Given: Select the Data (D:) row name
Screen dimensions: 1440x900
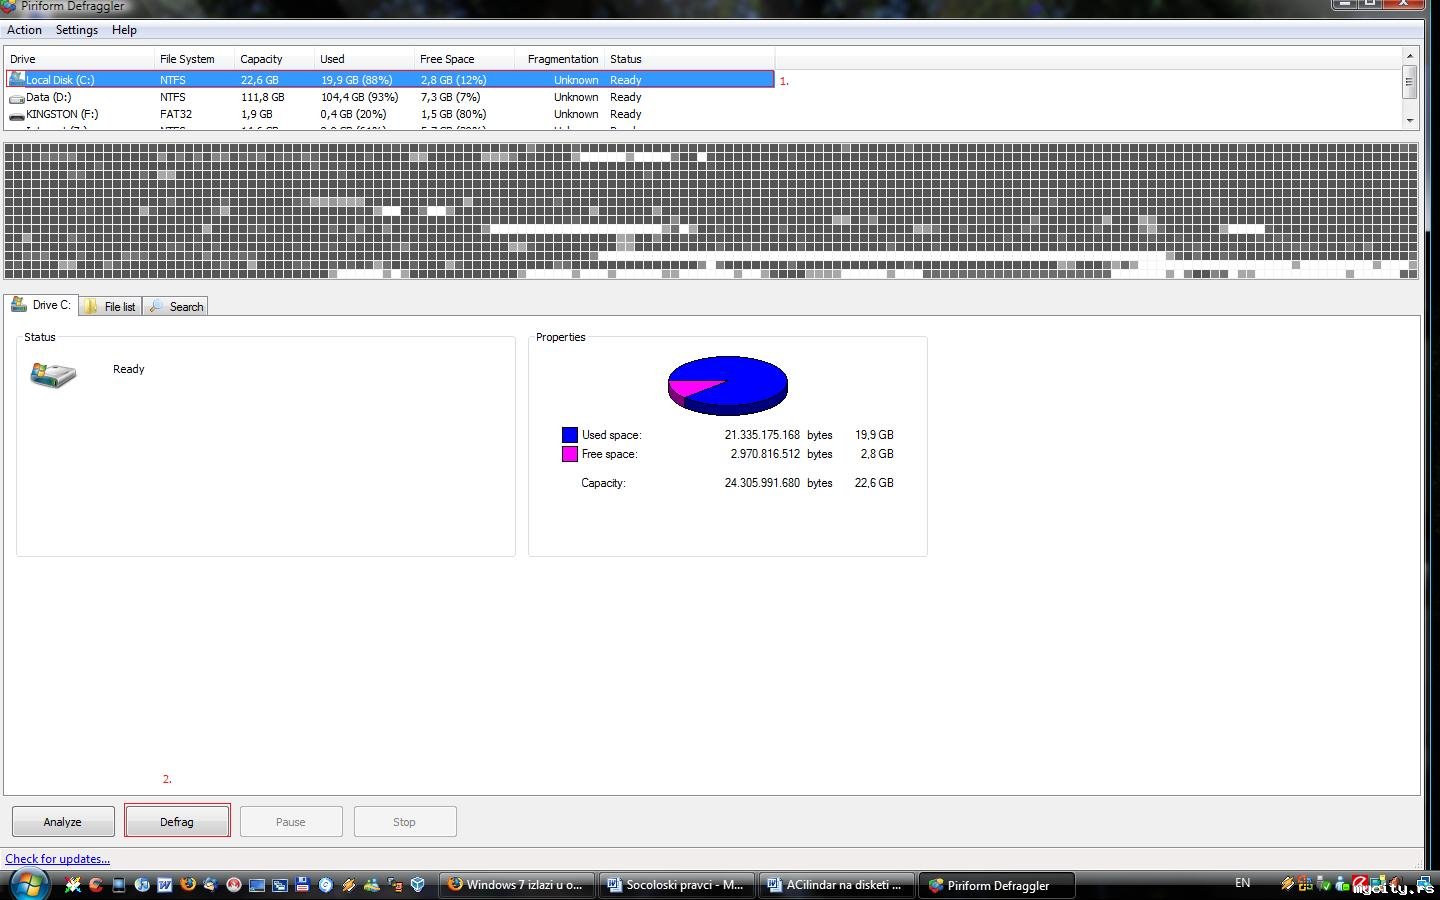Looking at the screenshot, I should coord(49,97).
